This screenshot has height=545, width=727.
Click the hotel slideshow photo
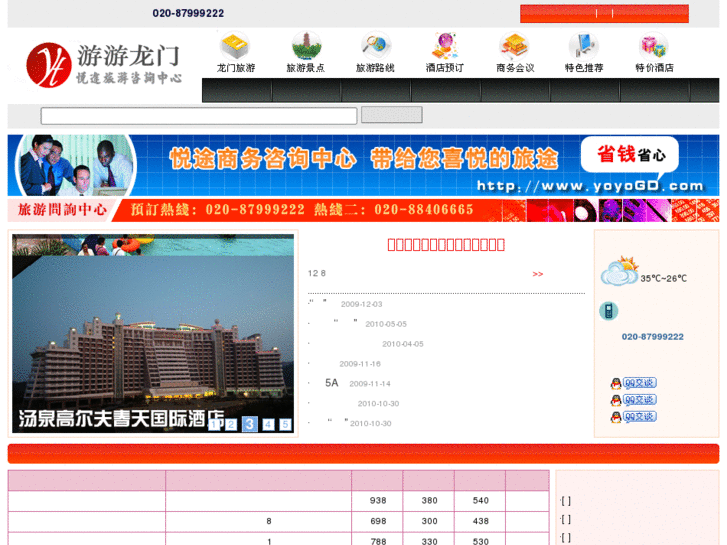[153, 333]
